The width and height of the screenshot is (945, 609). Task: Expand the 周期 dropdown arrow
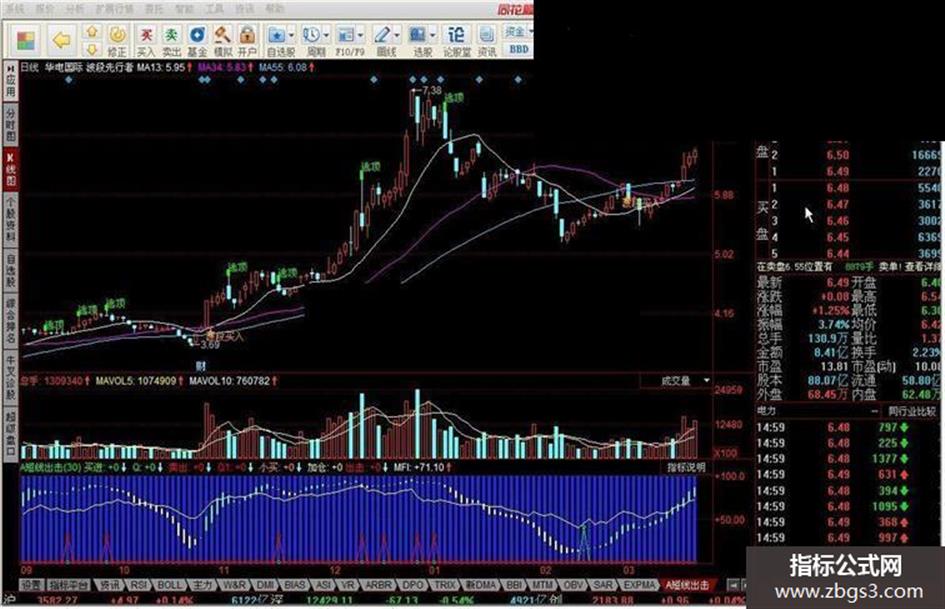326,35
